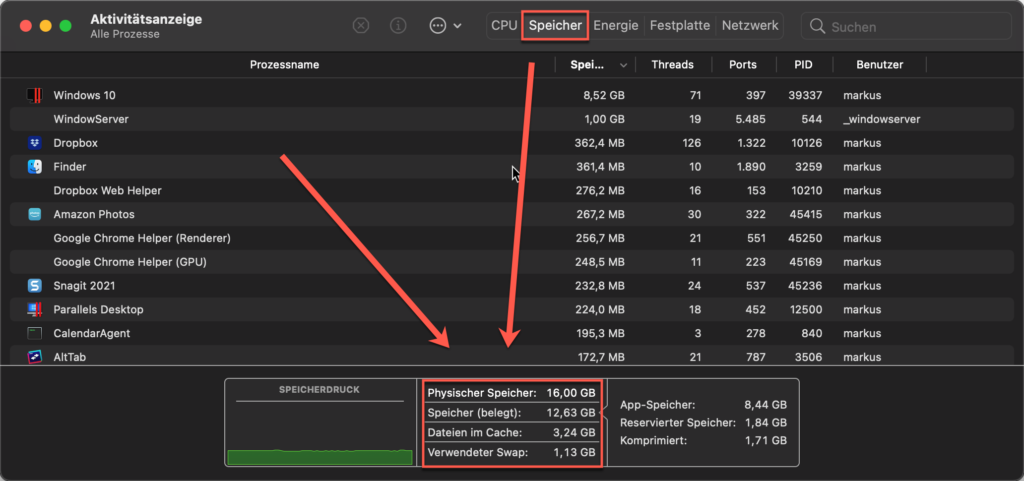
Task: Select the Dropbox Web Helper row
Action: click(x=512, y=191)
